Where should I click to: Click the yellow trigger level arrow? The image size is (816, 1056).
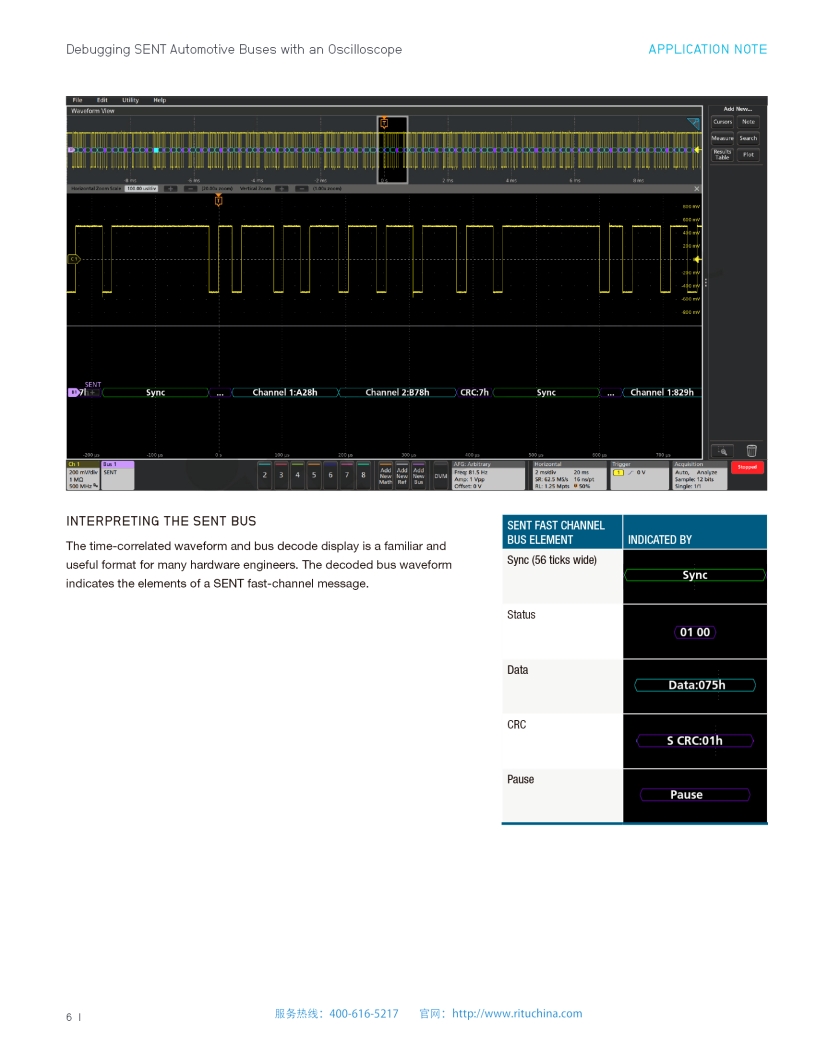(x=697, y=259)
